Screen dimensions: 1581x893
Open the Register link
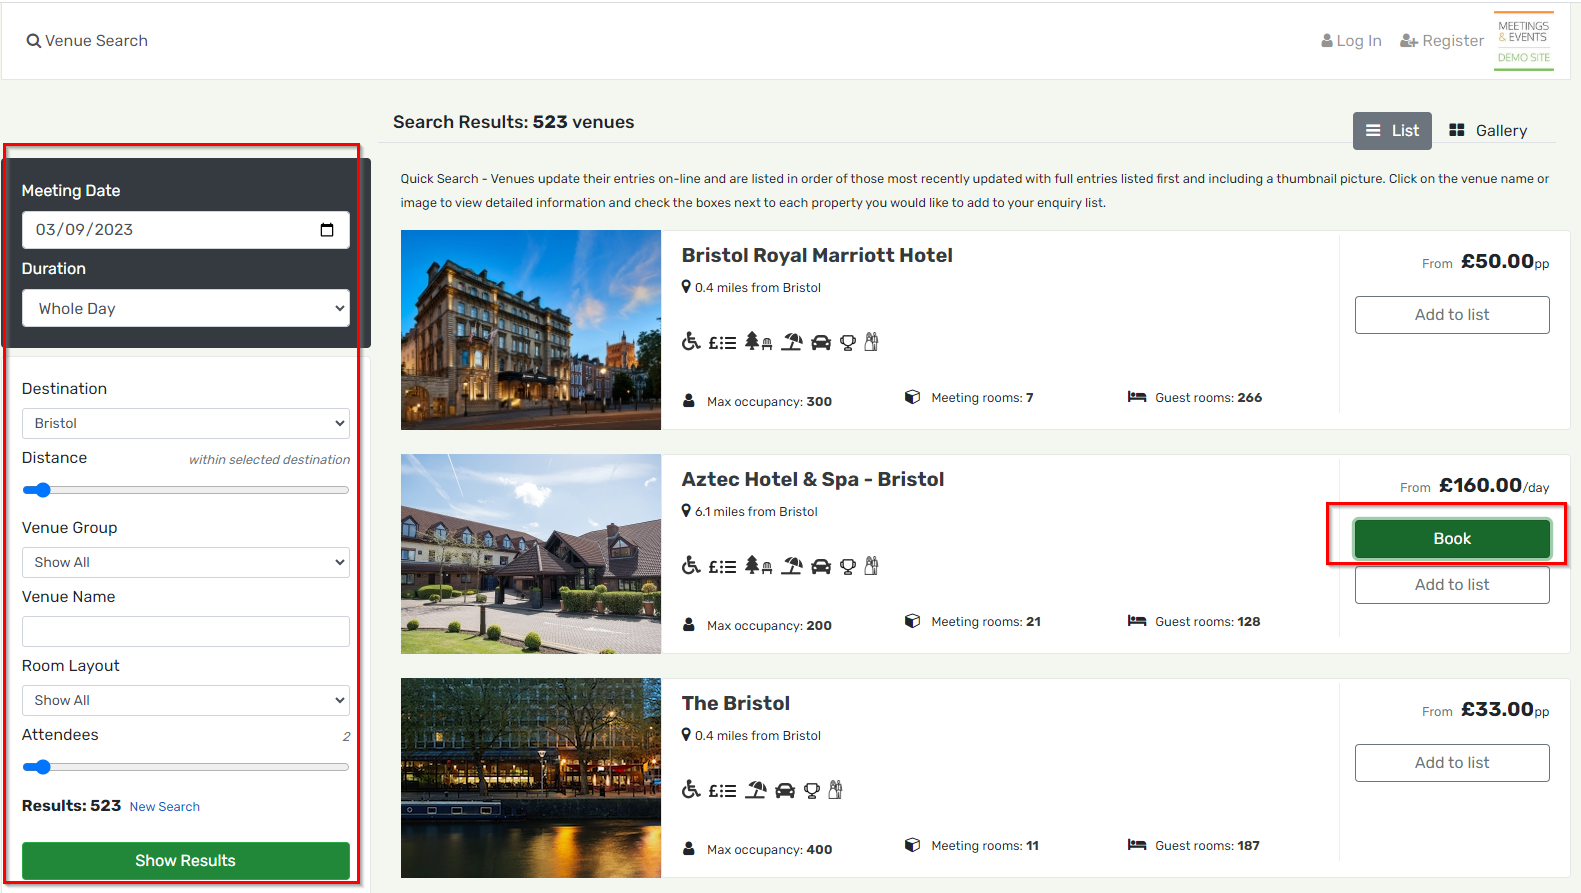pyautogui.click(x=1442, y=41)
